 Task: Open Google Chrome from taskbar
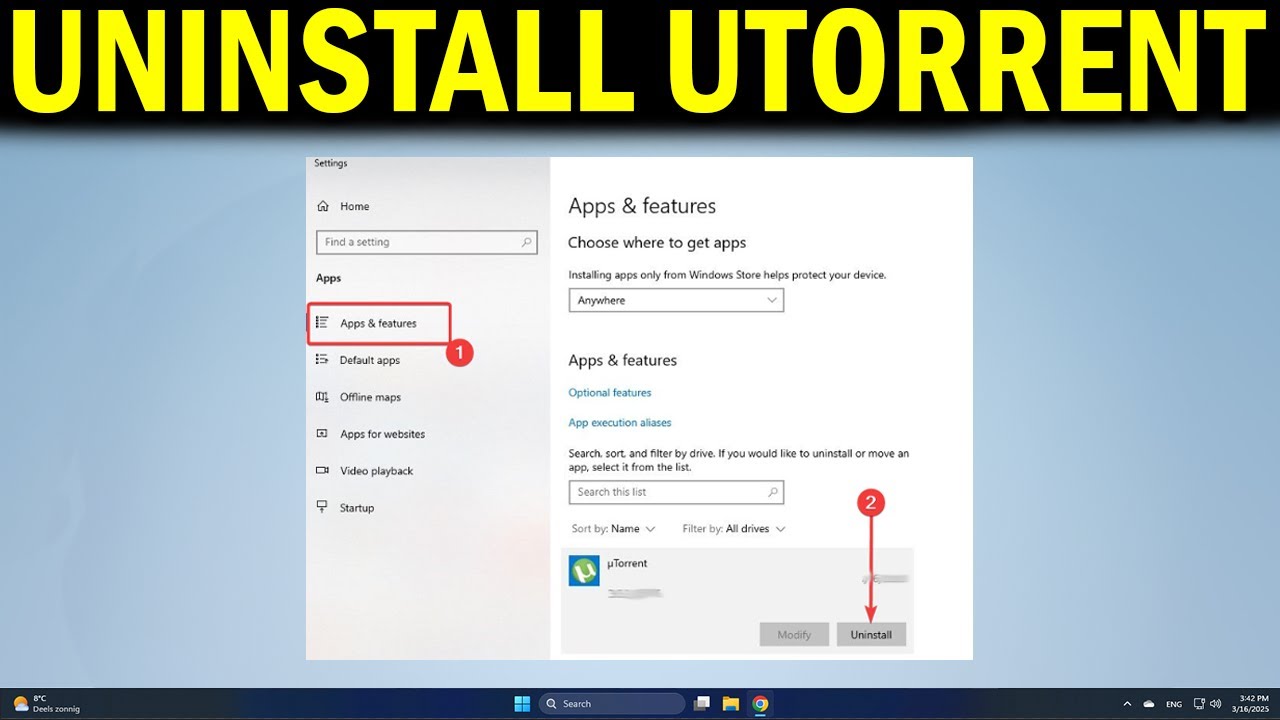point(760,704)
